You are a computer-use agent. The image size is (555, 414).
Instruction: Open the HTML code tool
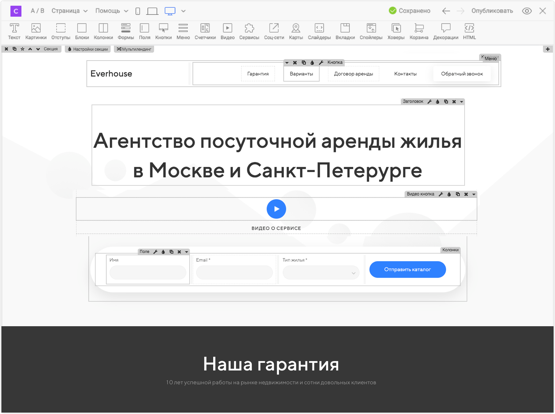[x=469, y=31]
